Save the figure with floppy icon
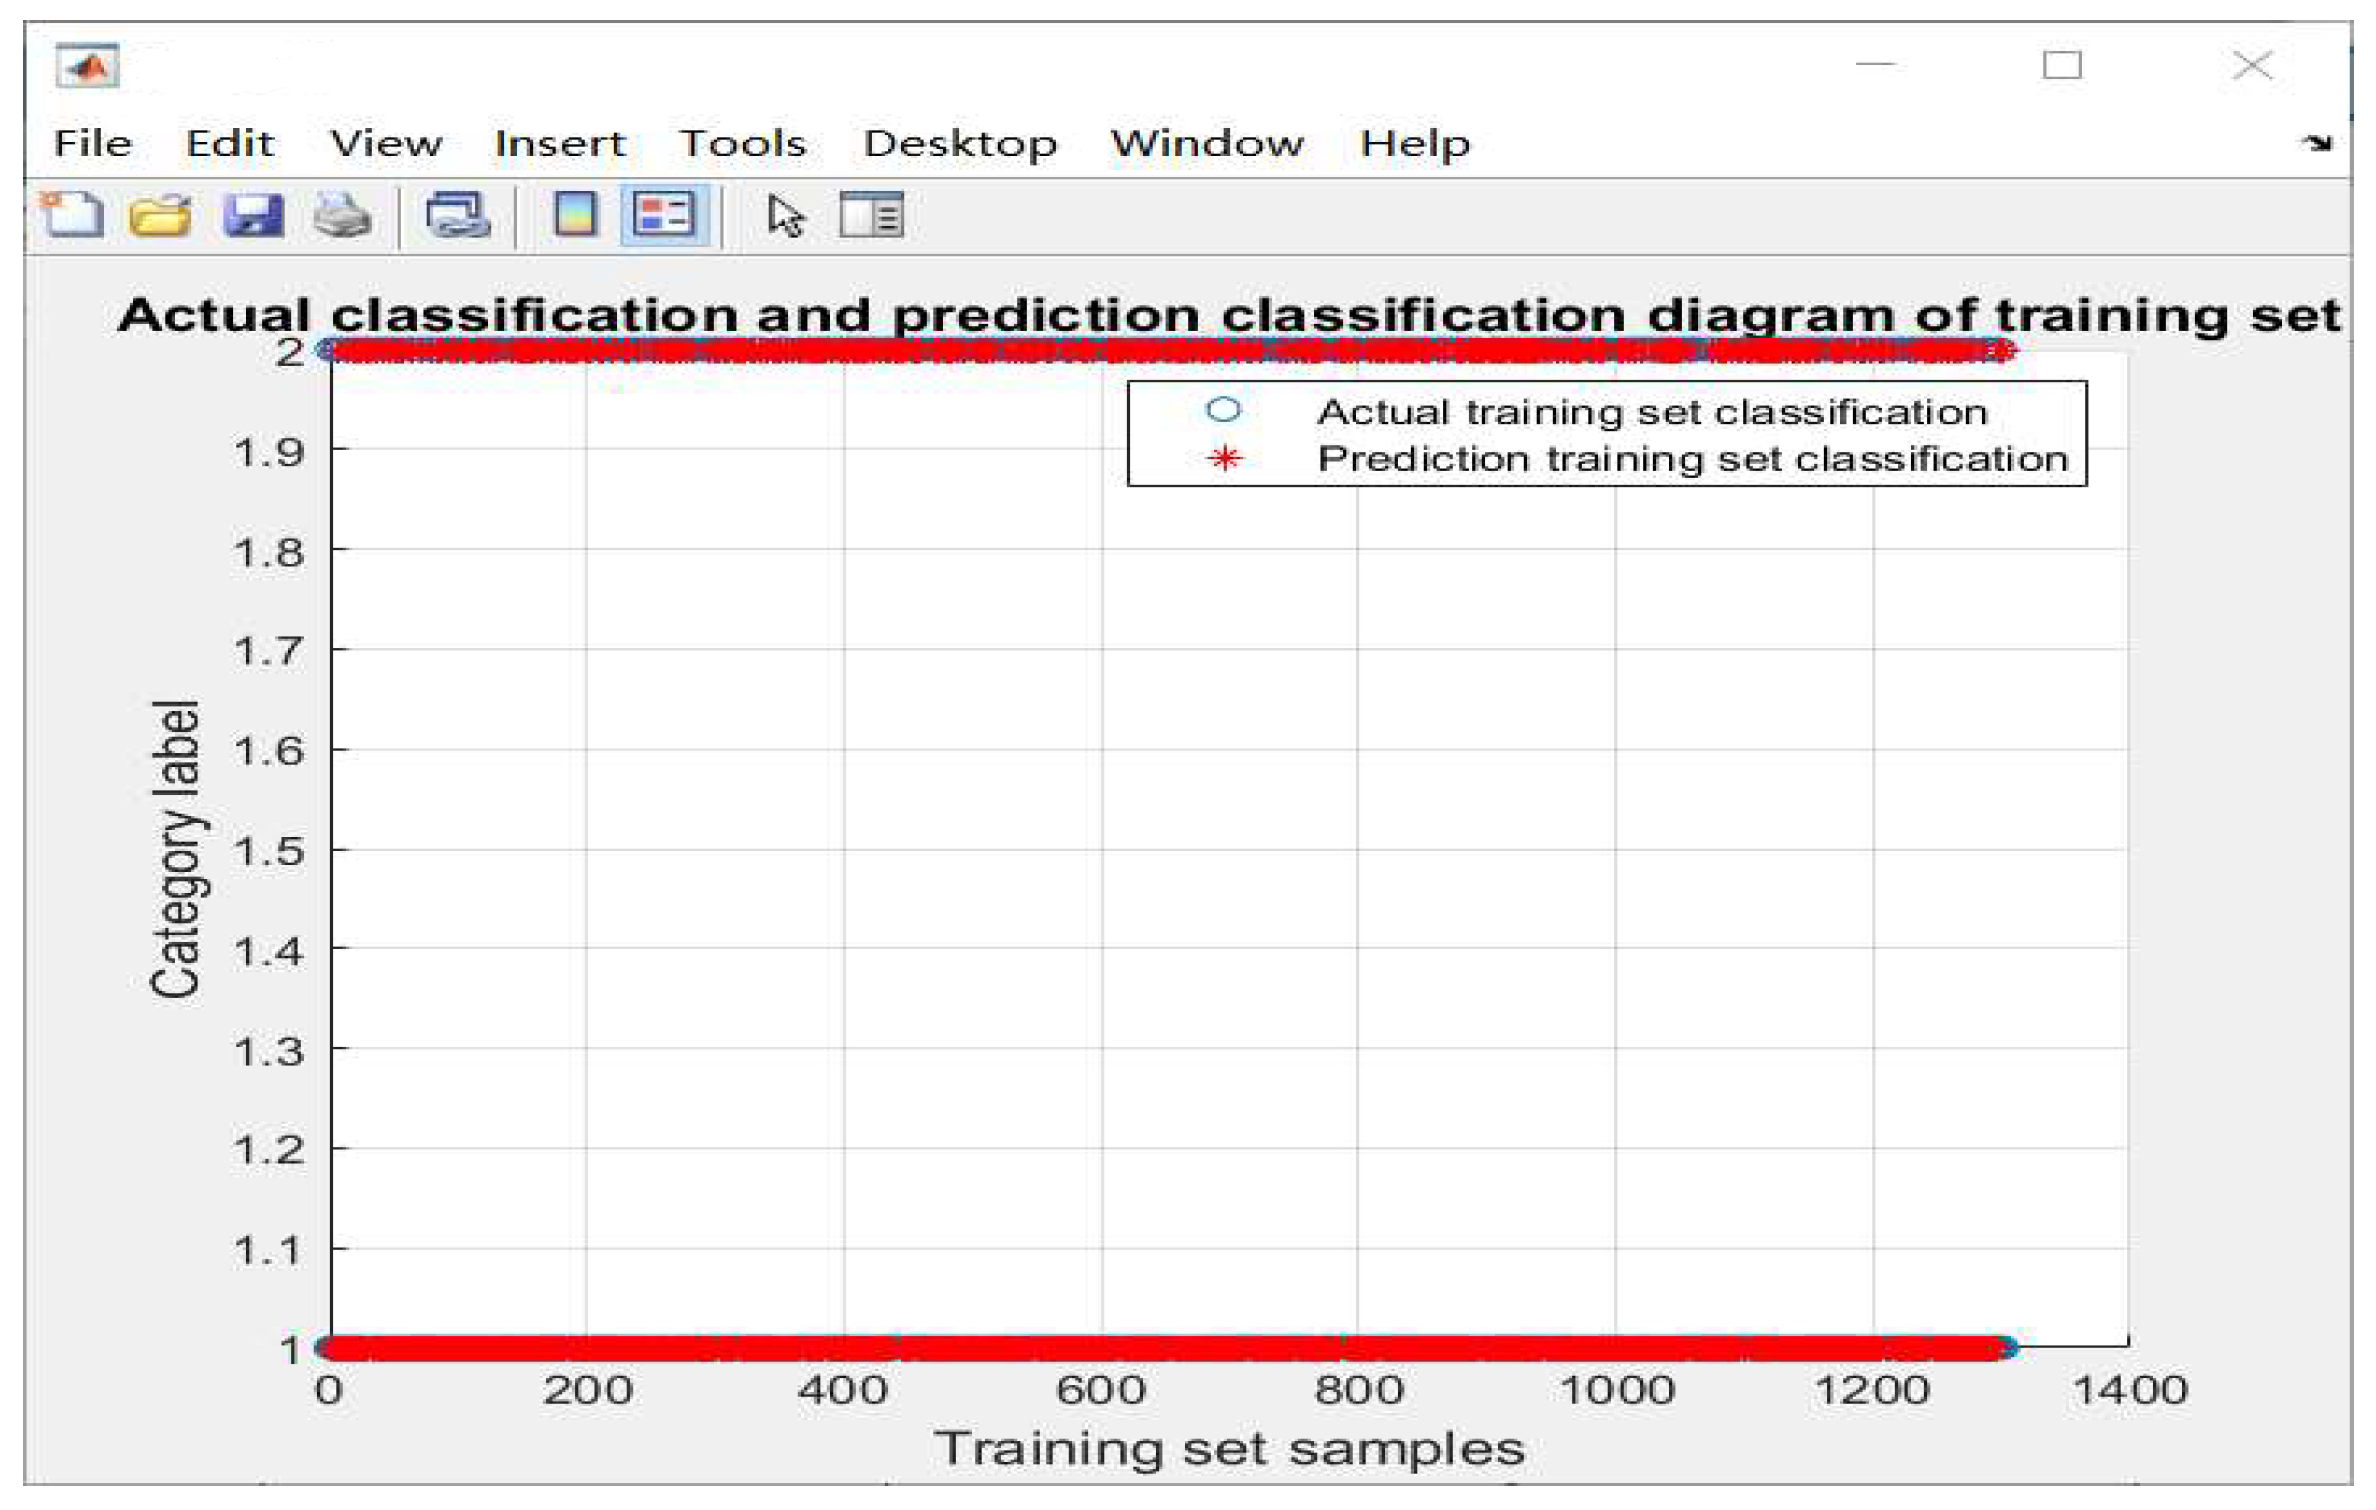 (x=252, y=214)
